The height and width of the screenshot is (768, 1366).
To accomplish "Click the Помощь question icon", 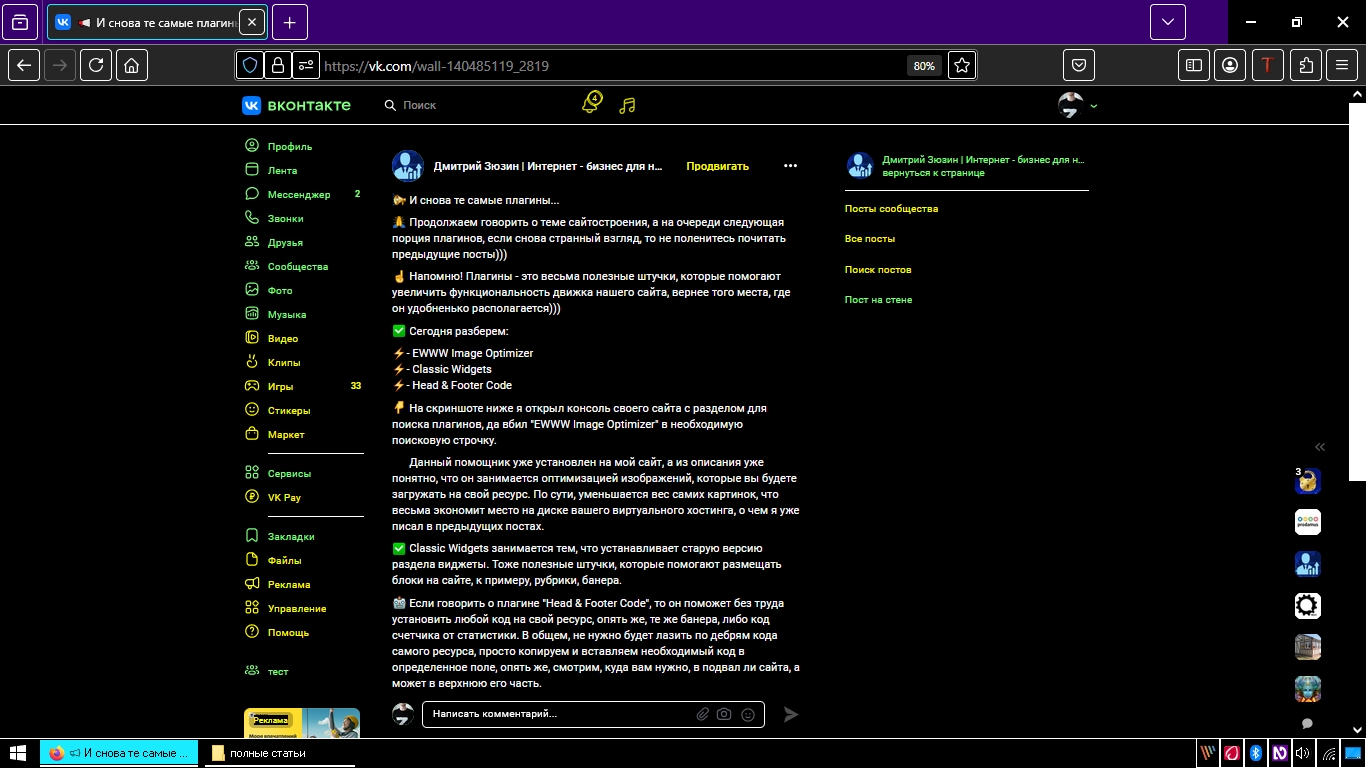I will [x=252, y=632].
